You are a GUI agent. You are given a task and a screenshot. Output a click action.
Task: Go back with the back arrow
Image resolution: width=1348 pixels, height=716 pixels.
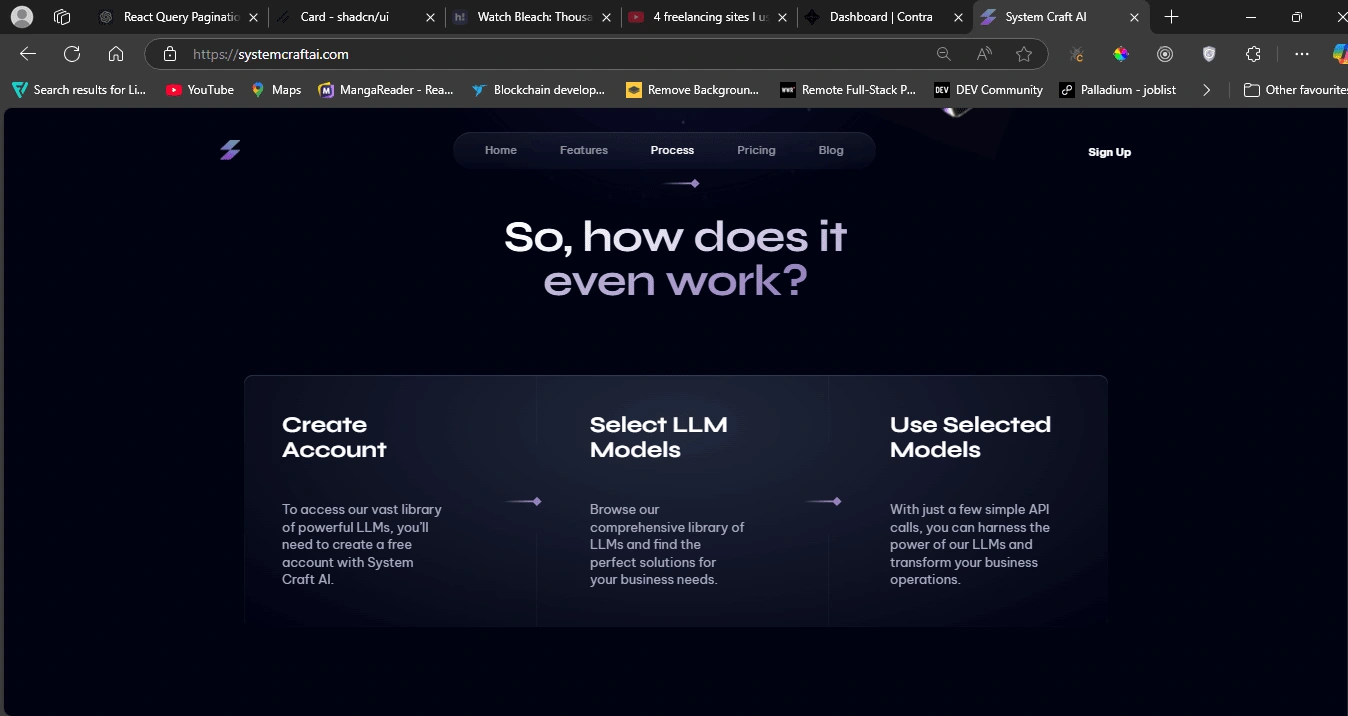click(28, 54)
